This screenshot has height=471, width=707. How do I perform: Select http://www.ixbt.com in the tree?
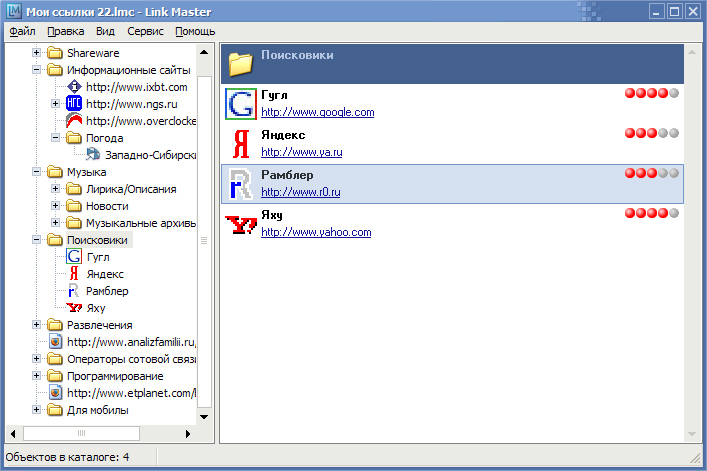137,87
